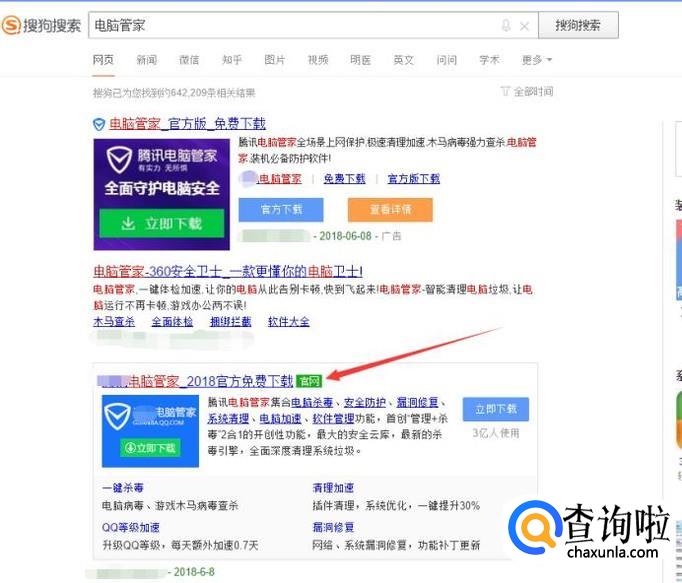This screenshot has width=682, height=583.
Task: Click the 3亿人使用 text
Action: coord(496,433)
